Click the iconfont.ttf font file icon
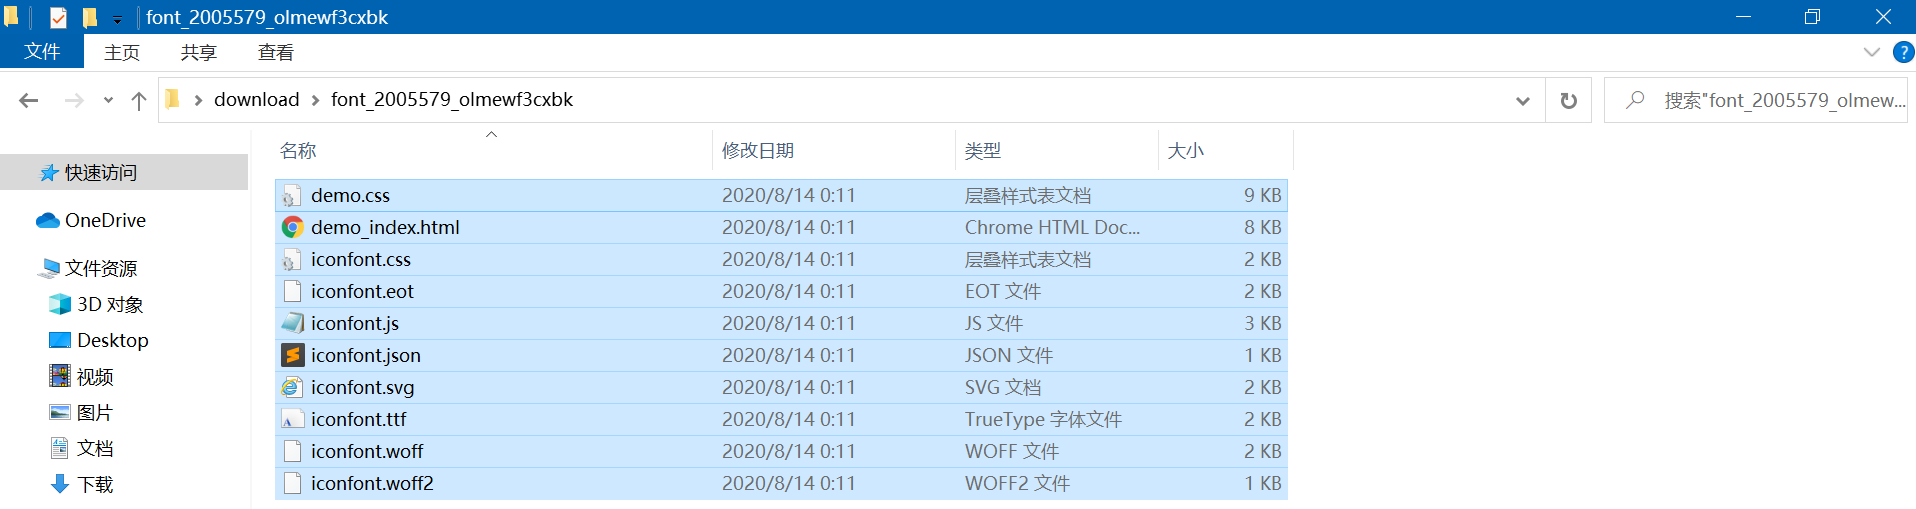Viewport: 1916px width, 509px height. coord(292,420)
